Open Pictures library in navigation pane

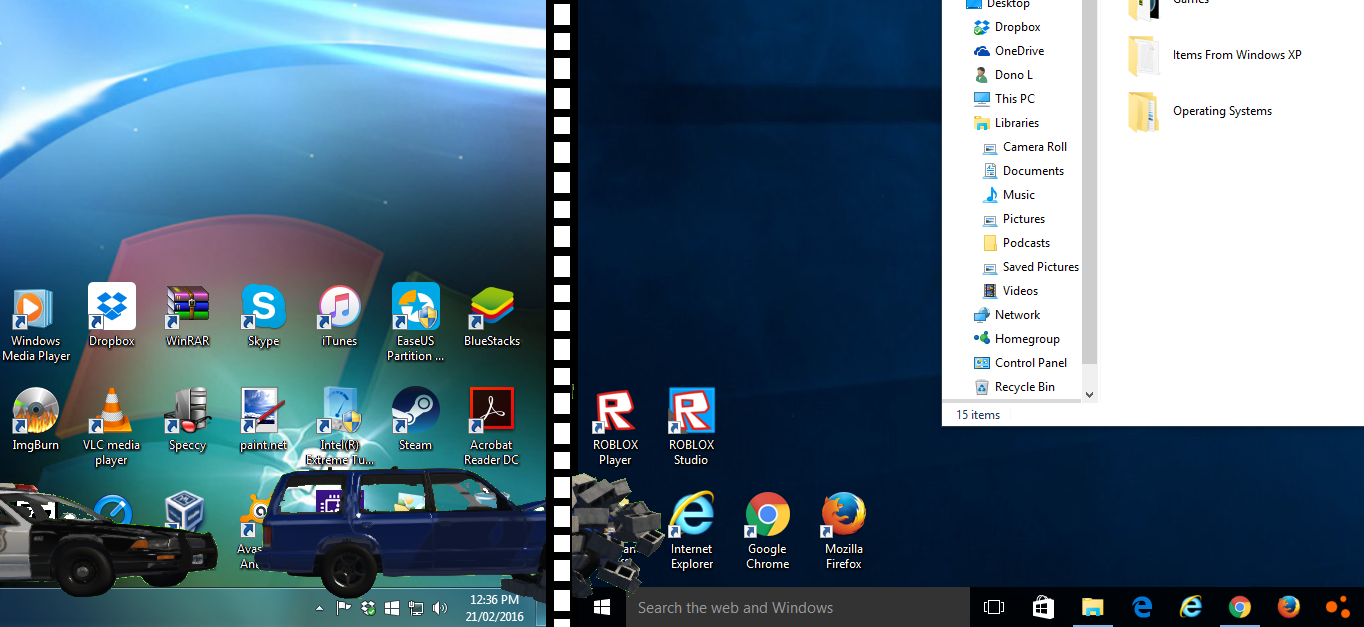1013,219
